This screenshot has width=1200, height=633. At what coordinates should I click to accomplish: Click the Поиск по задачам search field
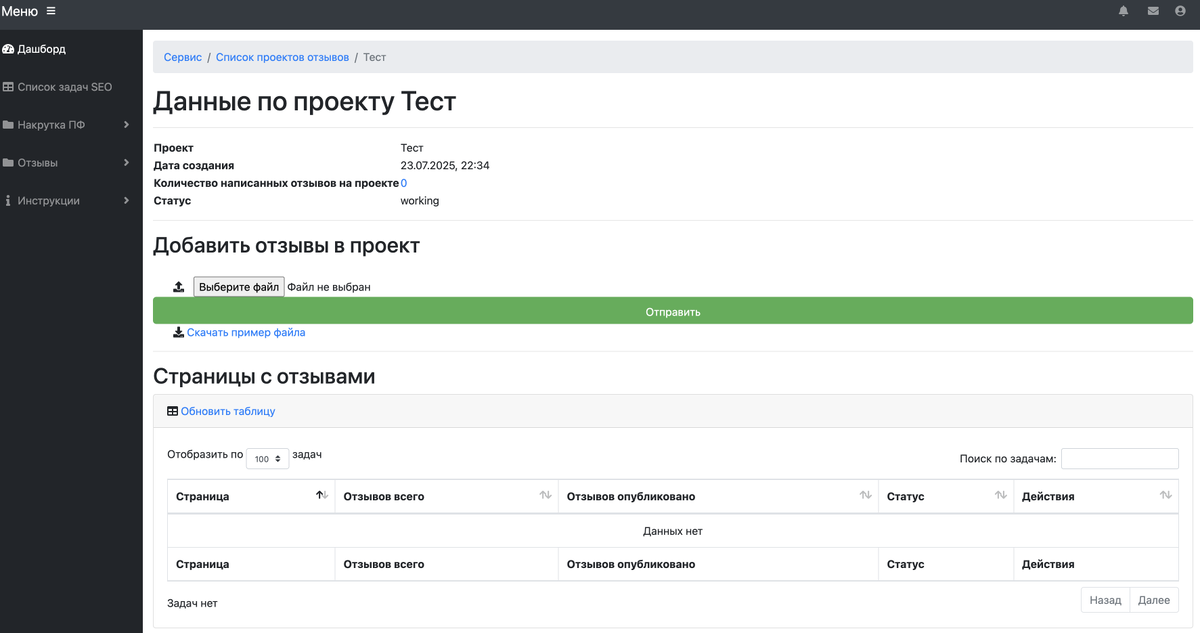(x=1120, y=458)
